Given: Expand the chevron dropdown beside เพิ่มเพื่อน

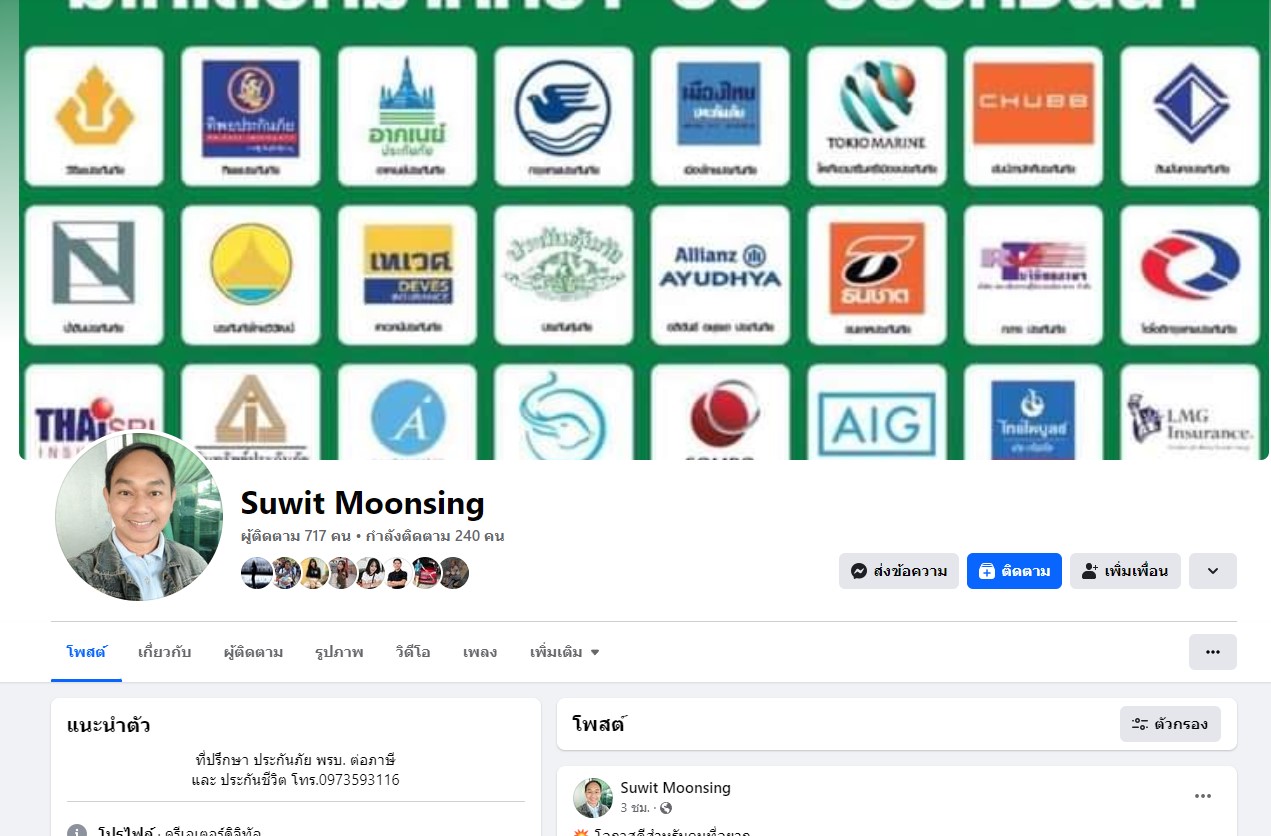Looking at the screenshot, I should (1213, 571).
